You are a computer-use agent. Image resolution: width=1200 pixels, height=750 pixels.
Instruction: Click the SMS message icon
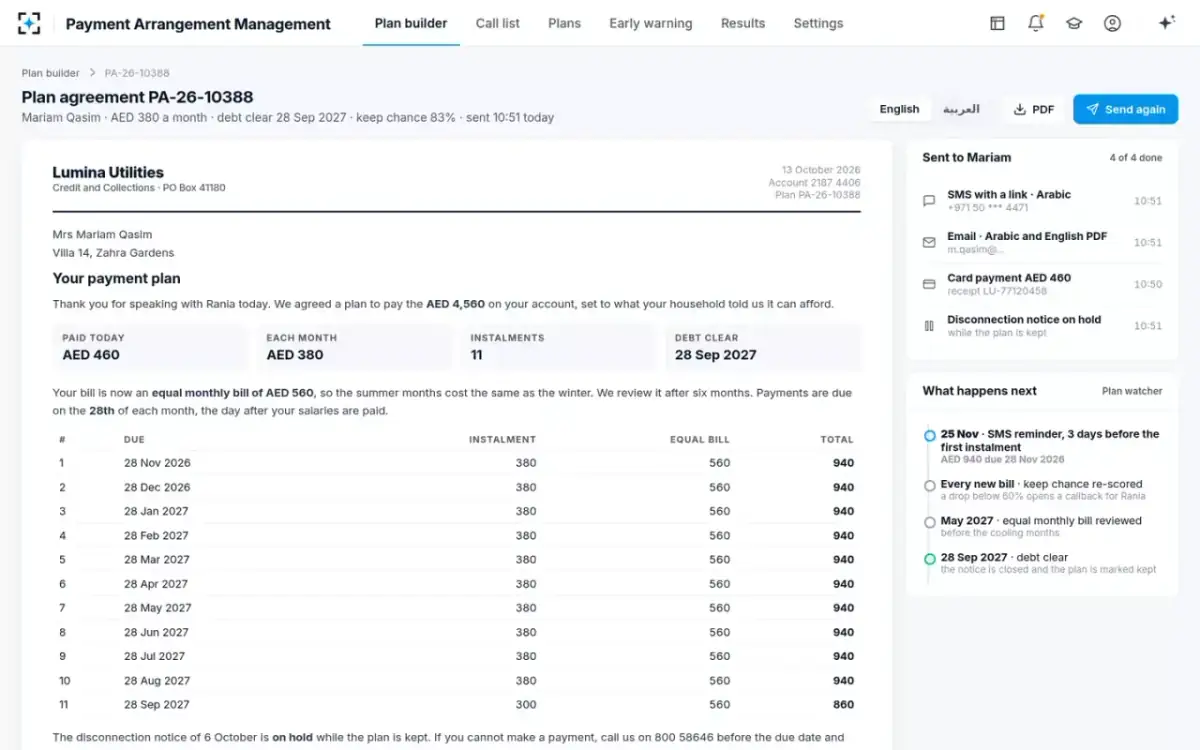pyautogui.click(x=929, y=201)
